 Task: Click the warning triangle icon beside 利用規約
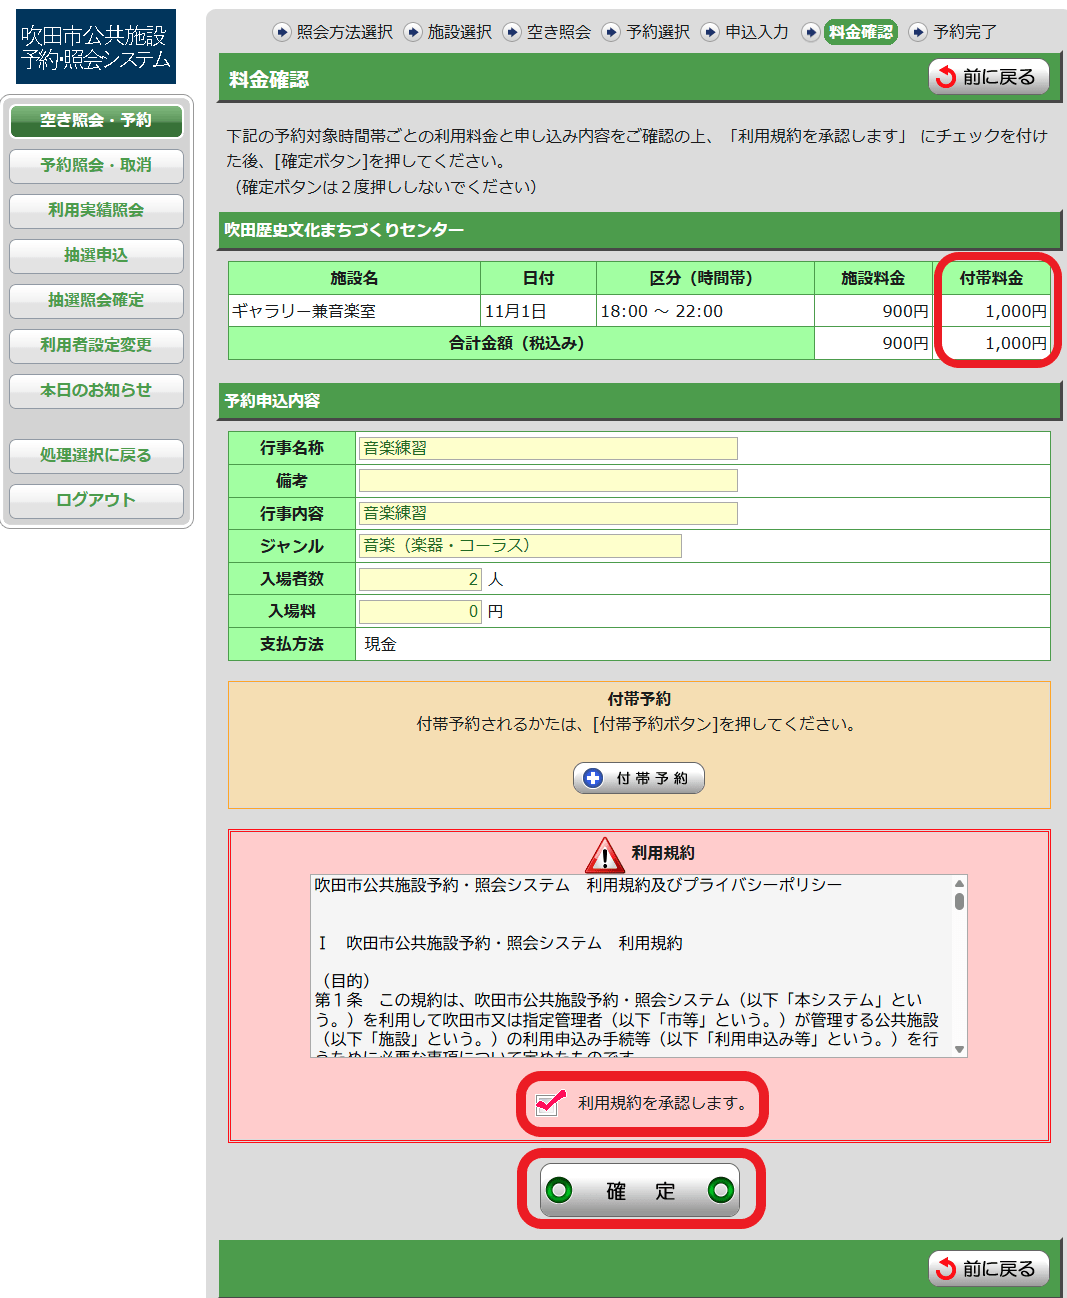(605, 855)
